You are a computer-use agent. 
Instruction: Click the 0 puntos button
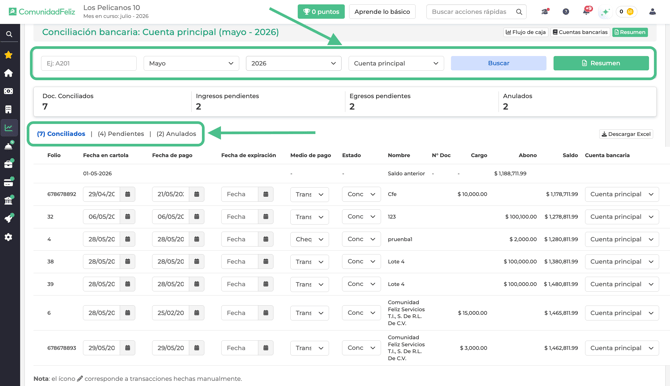(x=321, y=12)
